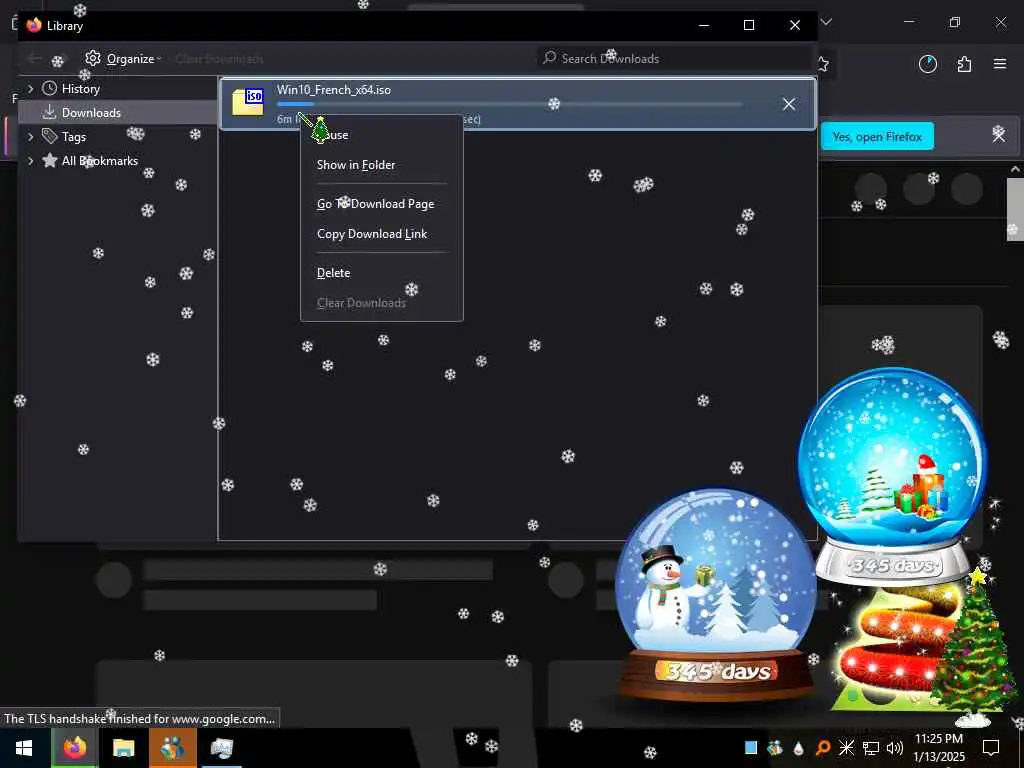Click the rightmost pinned taskbar app icon
Viewport: 1024px width, 768px height.
click(221, 748)
